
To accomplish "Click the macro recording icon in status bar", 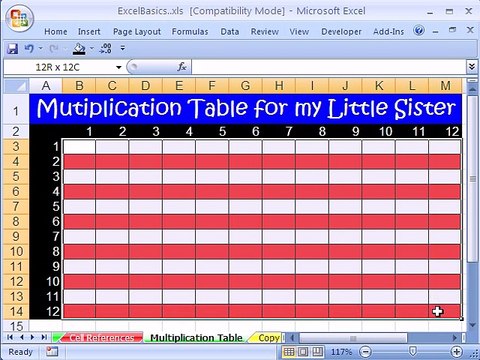I will 52,351.
